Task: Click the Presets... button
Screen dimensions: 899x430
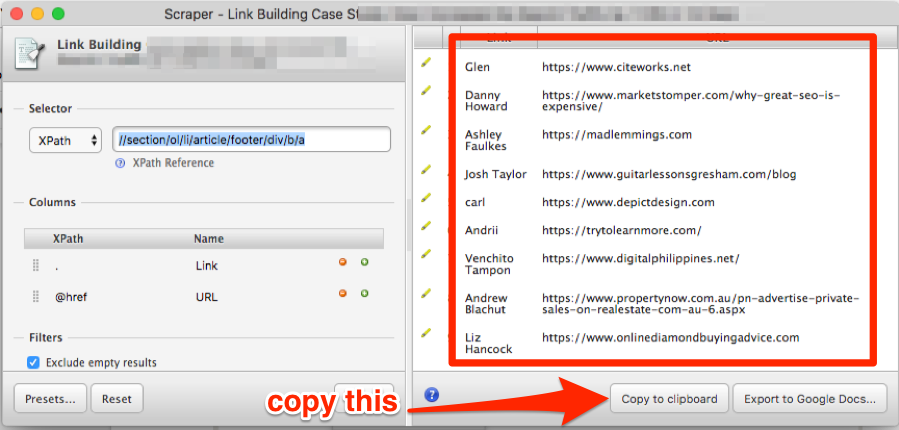Action: click(x=50, y=399)
